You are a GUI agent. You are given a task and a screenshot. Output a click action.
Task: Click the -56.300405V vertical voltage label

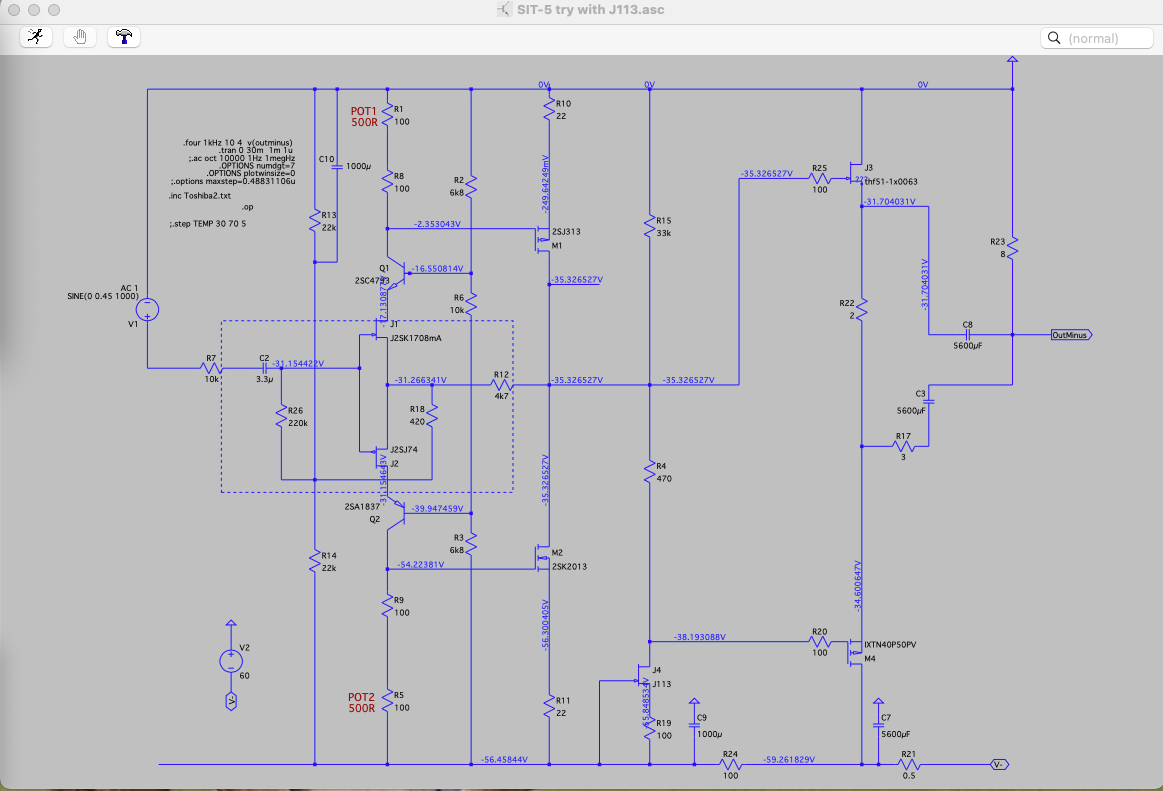pos(545,625)
